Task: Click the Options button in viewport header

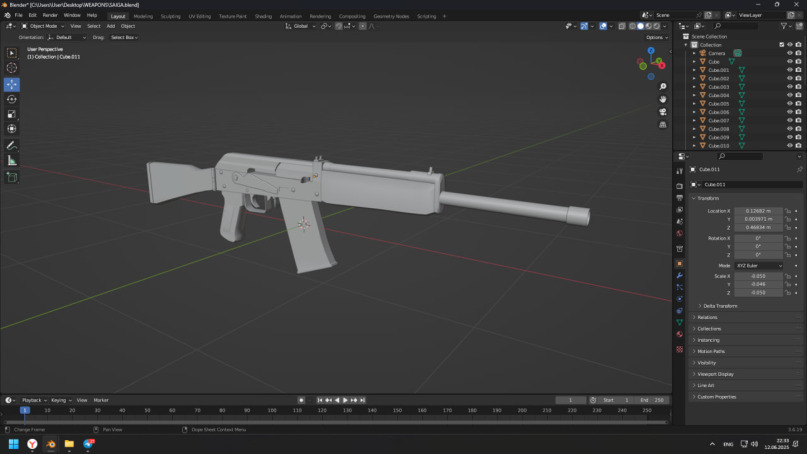Action: [x=656, y=37]
